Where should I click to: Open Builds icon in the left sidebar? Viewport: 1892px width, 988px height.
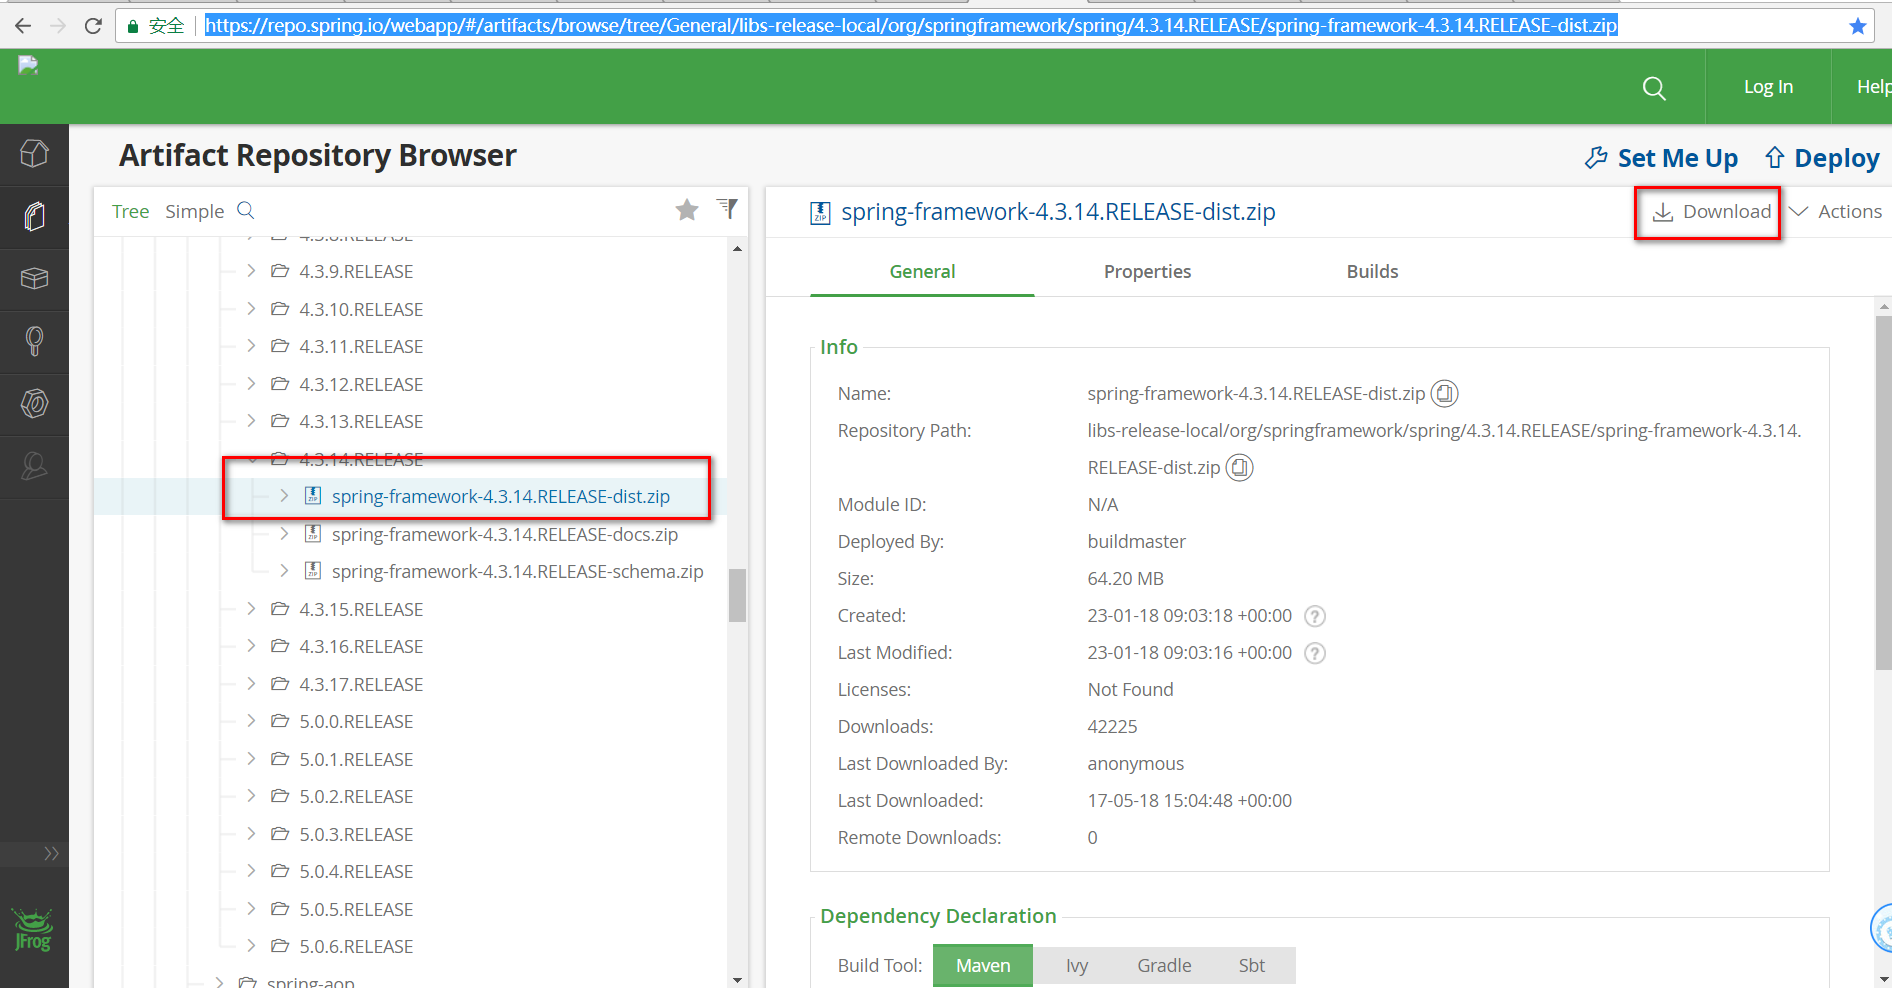[x=34, y=341]
